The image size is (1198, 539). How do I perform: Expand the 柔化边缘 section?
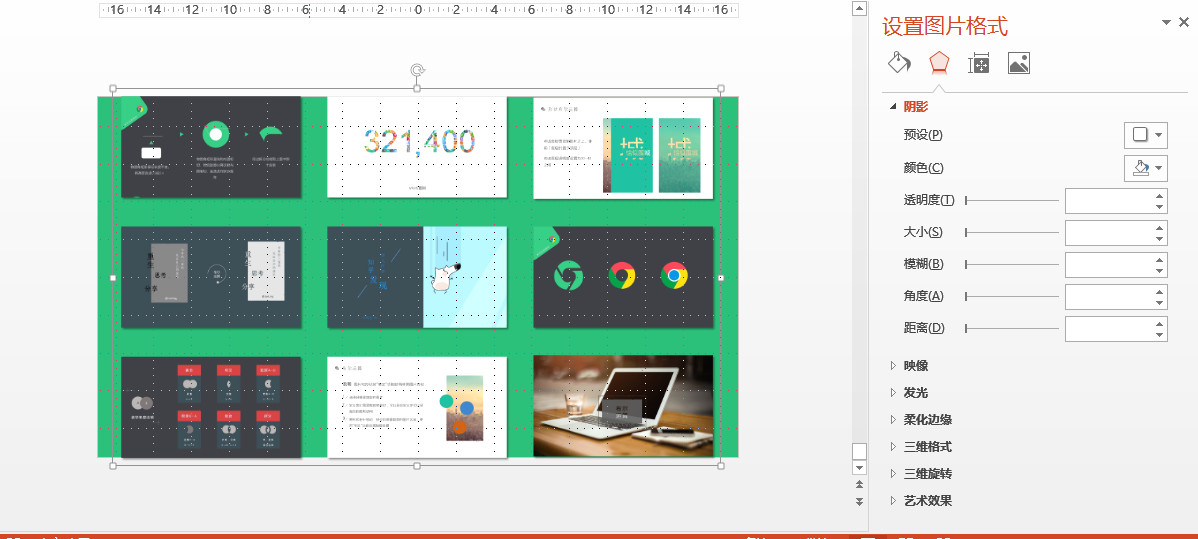[x=927, y=420]
